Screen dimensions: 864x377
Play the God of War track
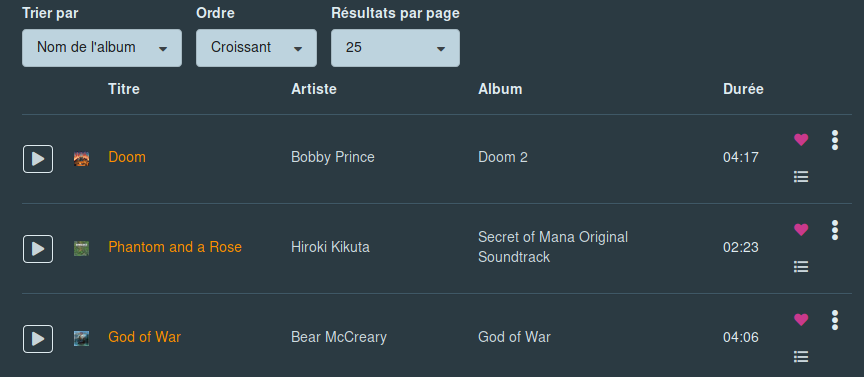38,338
